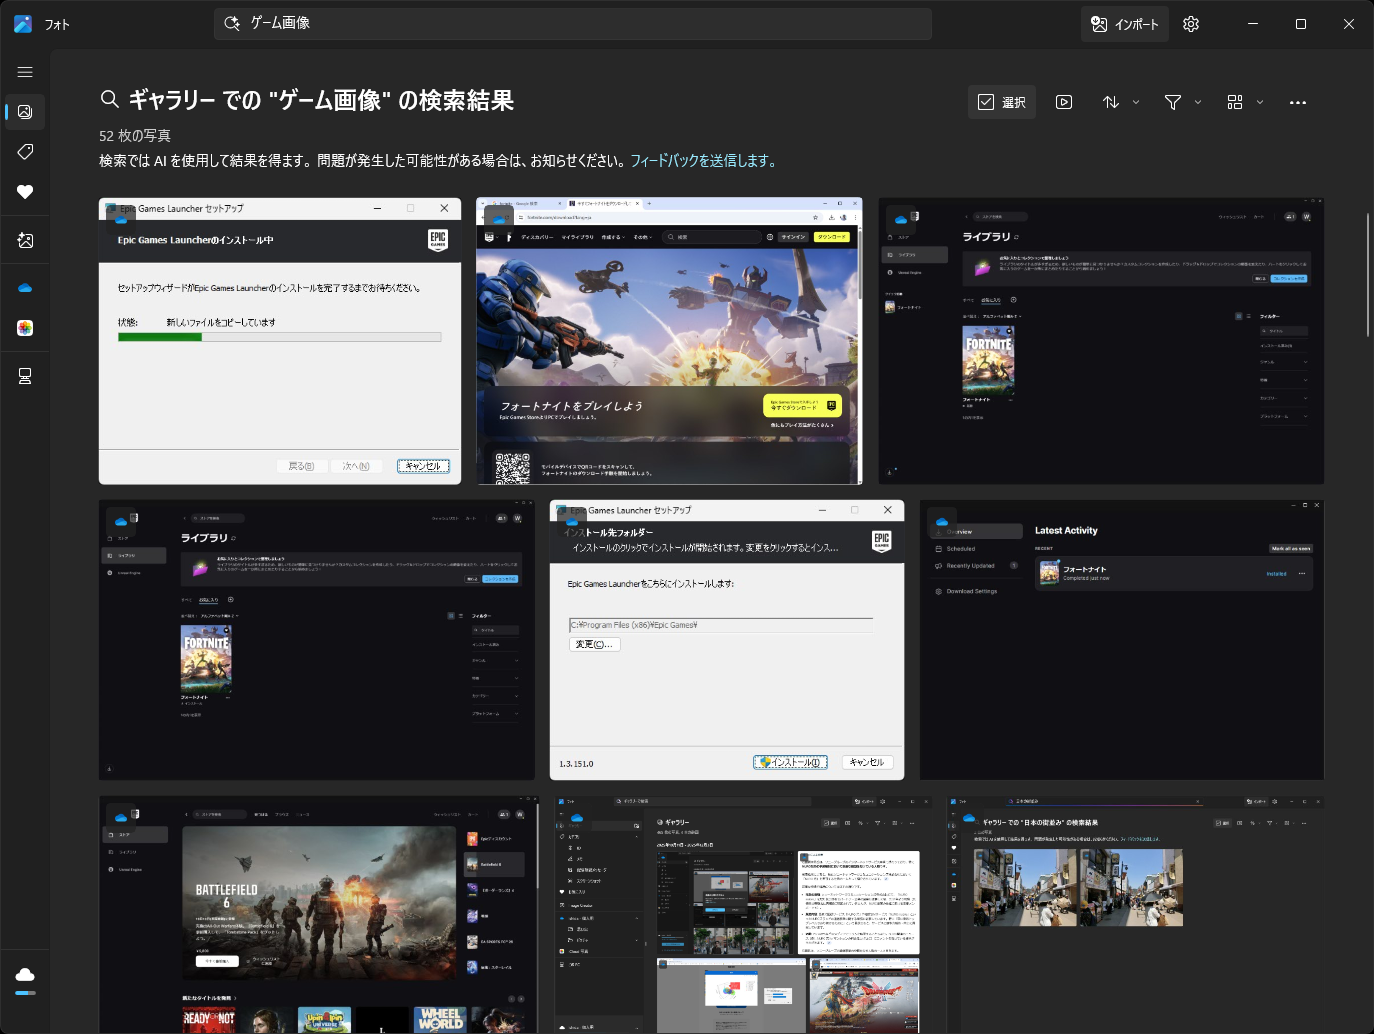Click the sort arrows icon in the toolbar
The image size is (1374, 1034).
point(1112,101)
